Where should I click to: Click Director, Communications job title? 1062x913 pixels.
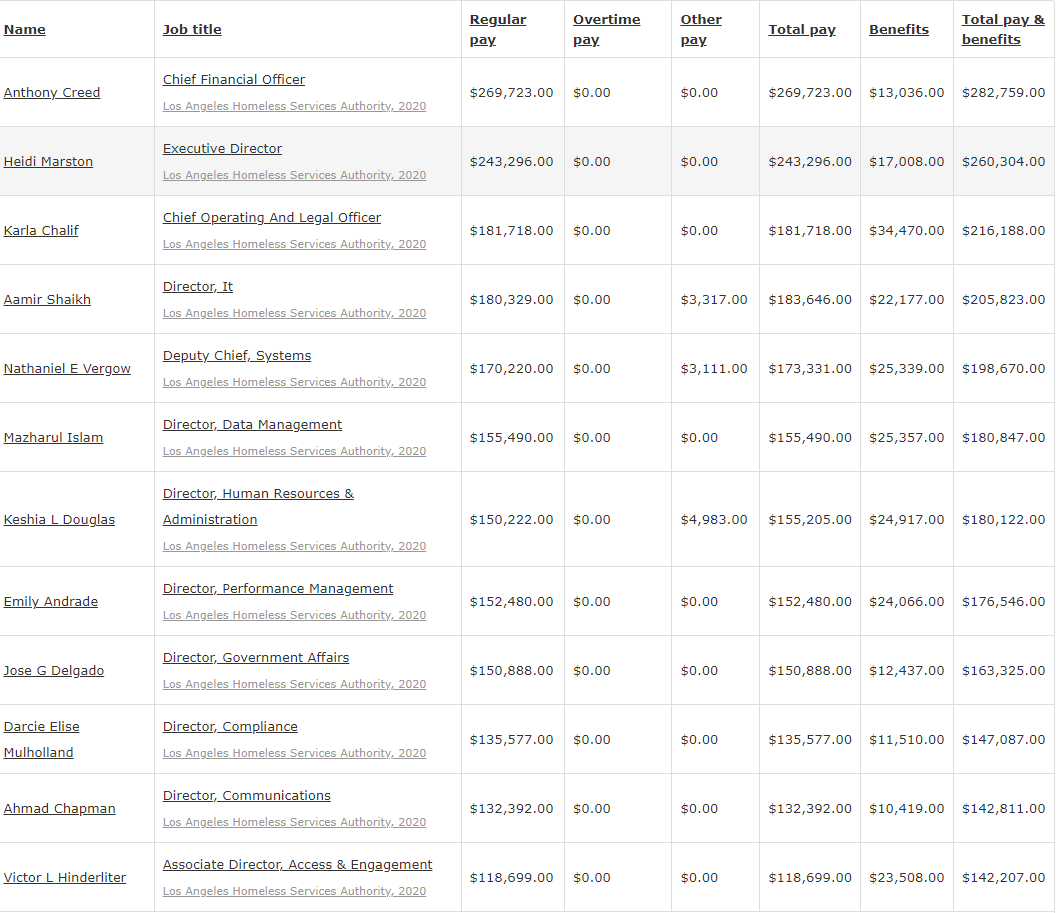click(247, 796)
